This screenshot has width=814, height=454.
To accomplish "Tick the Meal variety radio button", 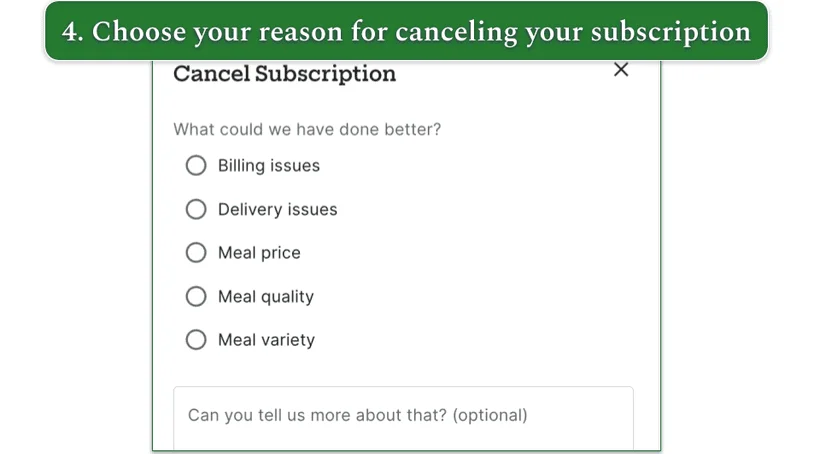I will (x=196, y=340).
